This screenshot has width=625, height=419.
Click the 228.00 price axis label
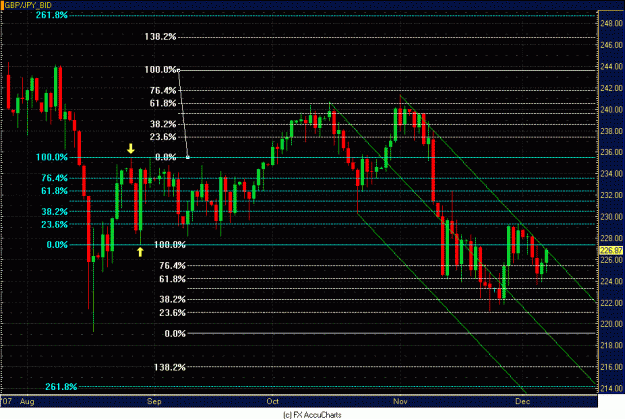611,238
